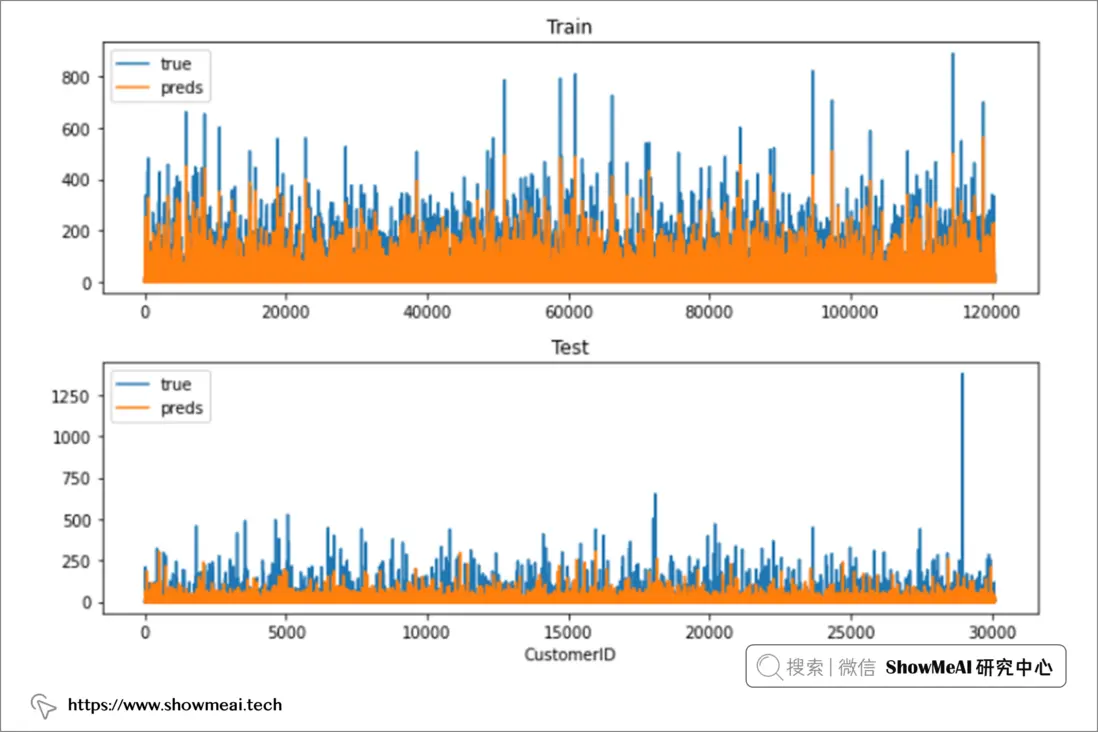Click the 40000 x-axis tick in Train
This screenshot has width=1098, height=732.
[x=427, y=312]
